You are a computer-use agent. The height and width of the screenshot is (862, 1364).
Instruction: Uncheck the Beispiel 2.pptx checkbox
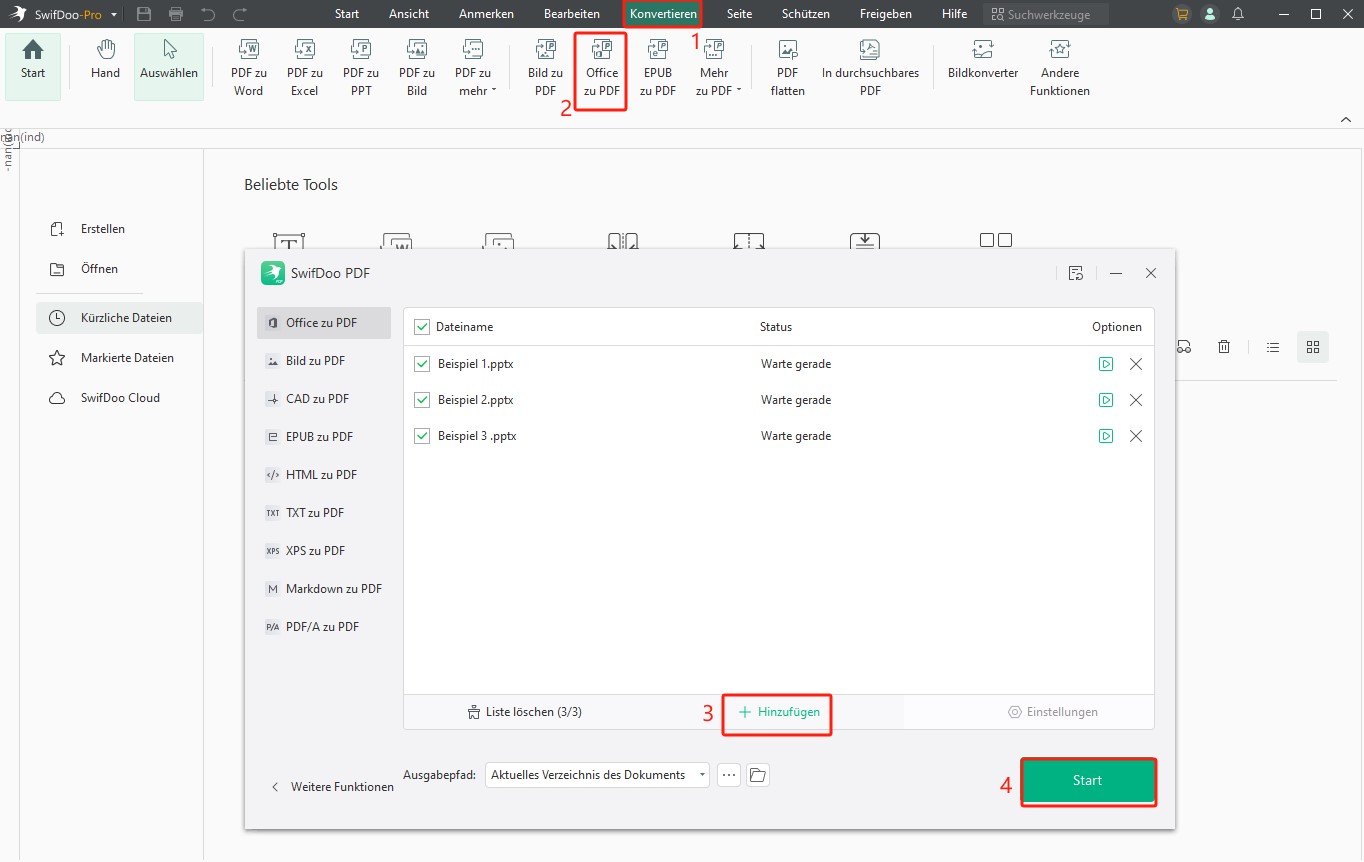(422, 400)
